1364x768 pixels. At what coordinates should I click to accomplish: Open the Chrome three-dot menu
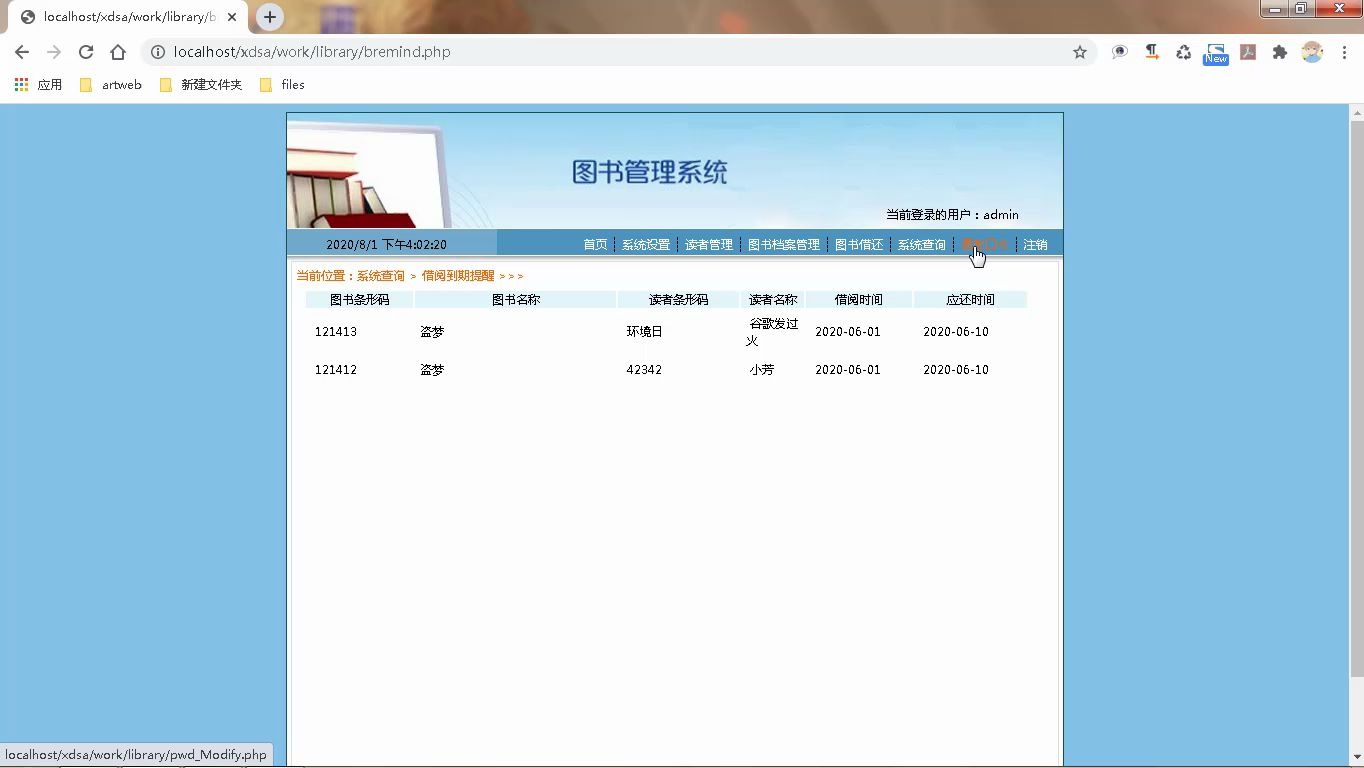pos(1344,51)
